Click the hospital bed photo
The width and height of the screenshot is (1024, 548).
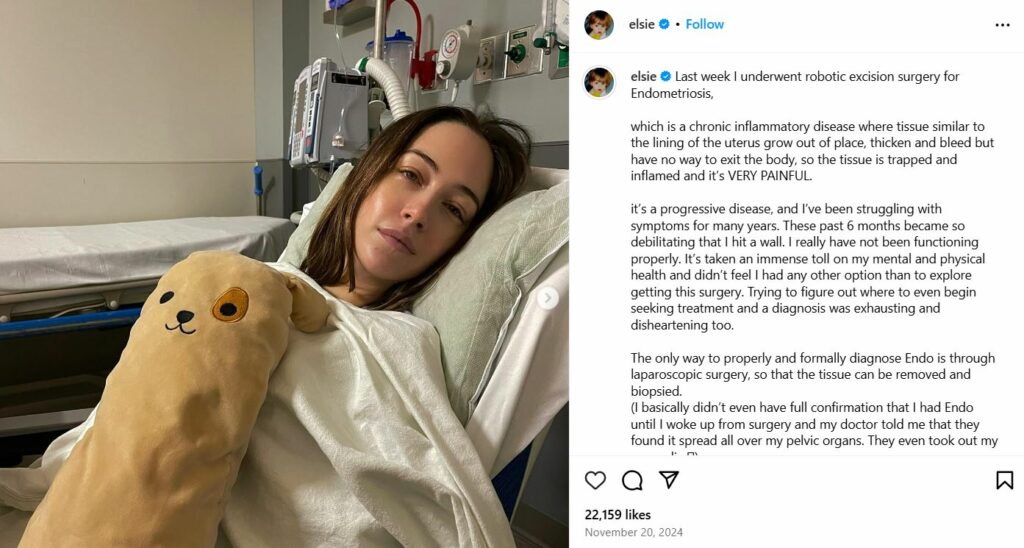[284, 274]
